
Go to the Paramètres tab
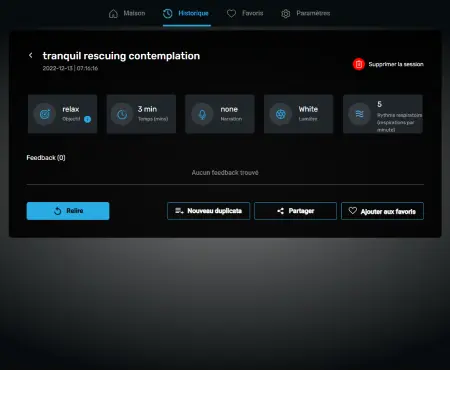(x=305, y=13)
